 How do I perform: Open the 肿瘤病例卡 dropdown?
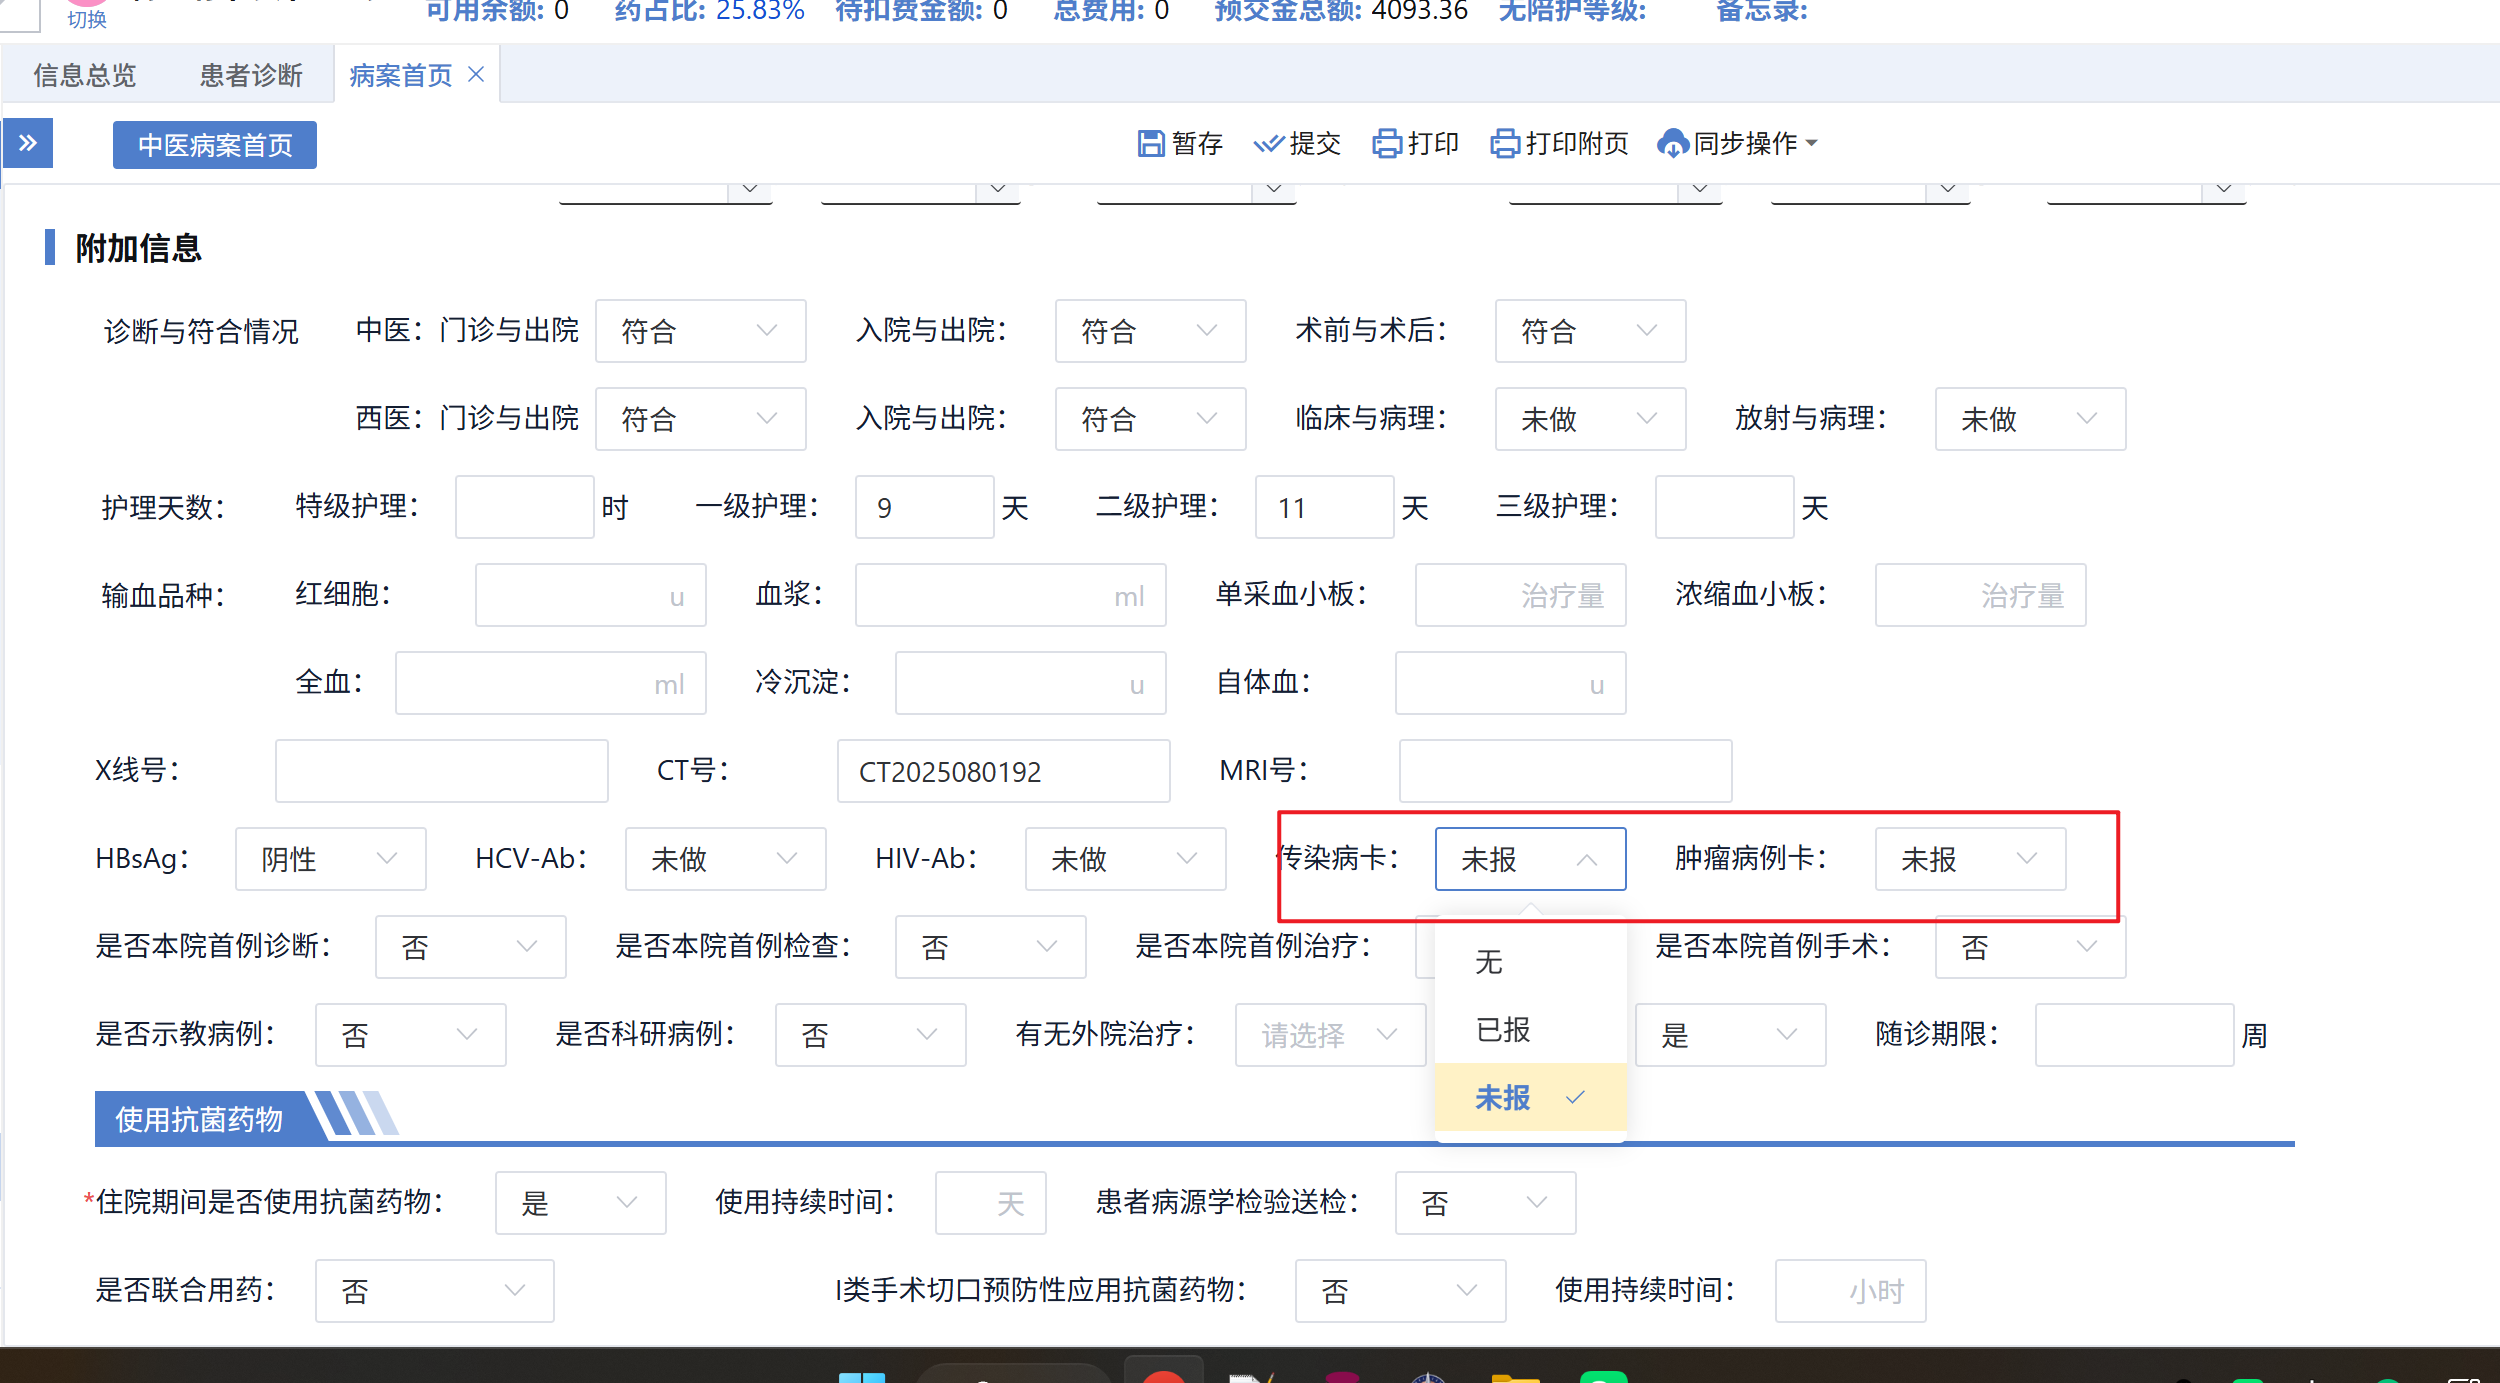[1968, 859]
